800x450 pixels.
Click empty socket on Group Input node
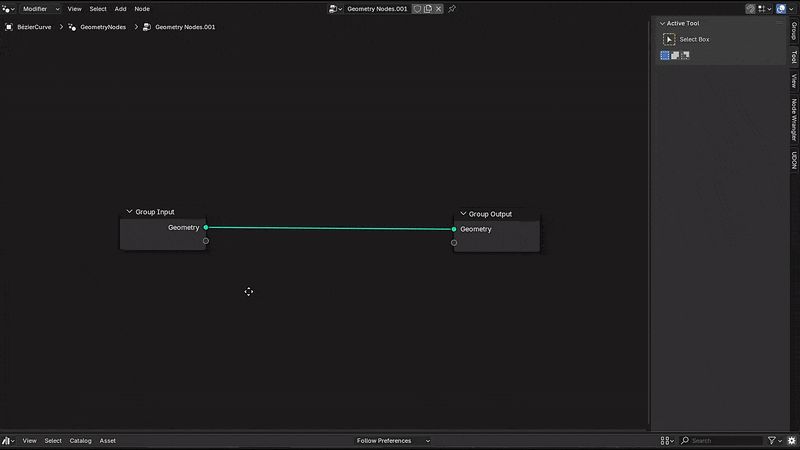click(206, 241)
